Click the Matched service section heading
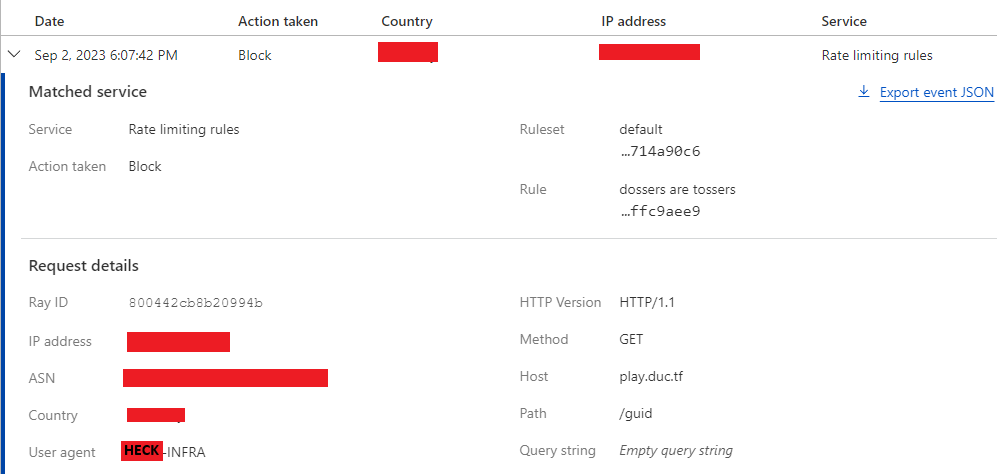This screenshot has height=474, width=997. (x=88, y=92)
